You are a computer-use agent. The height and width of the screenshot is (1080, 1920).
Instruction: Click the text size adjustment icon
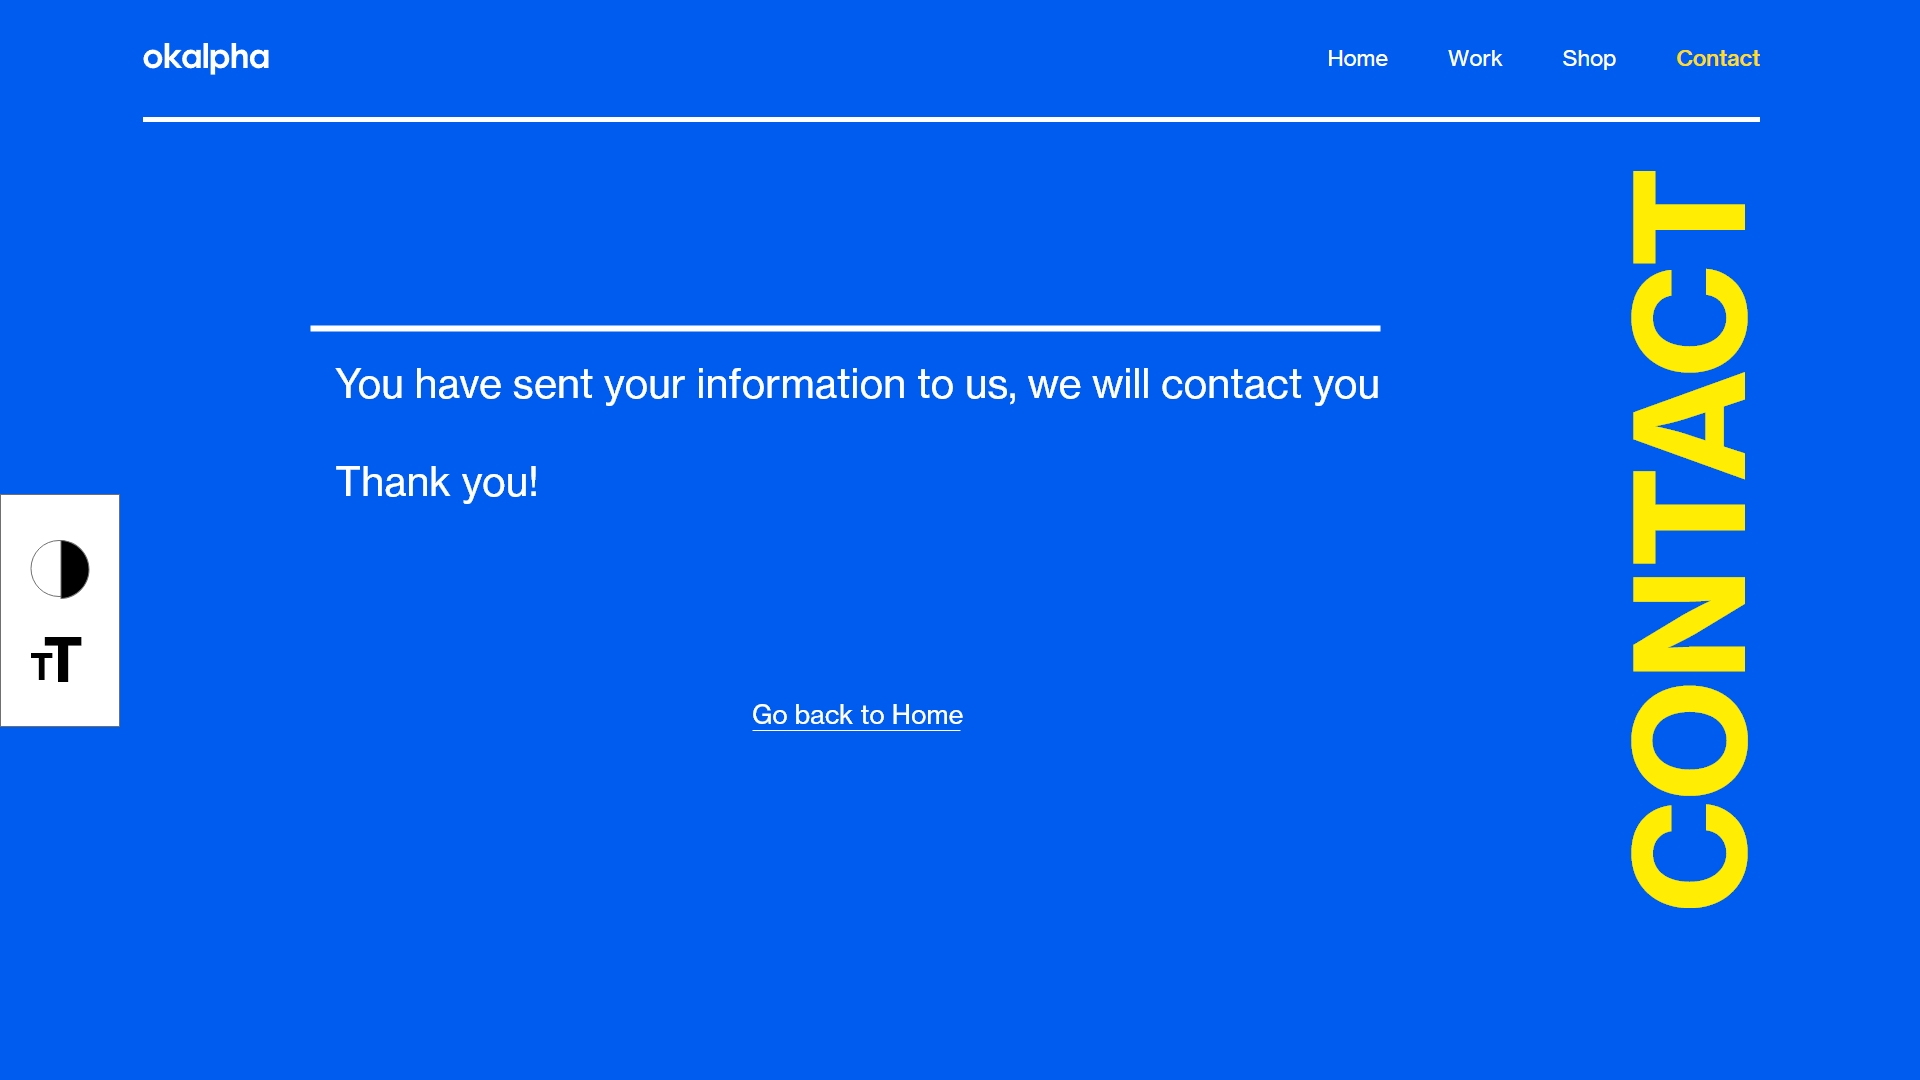click(x=56, y=660)
